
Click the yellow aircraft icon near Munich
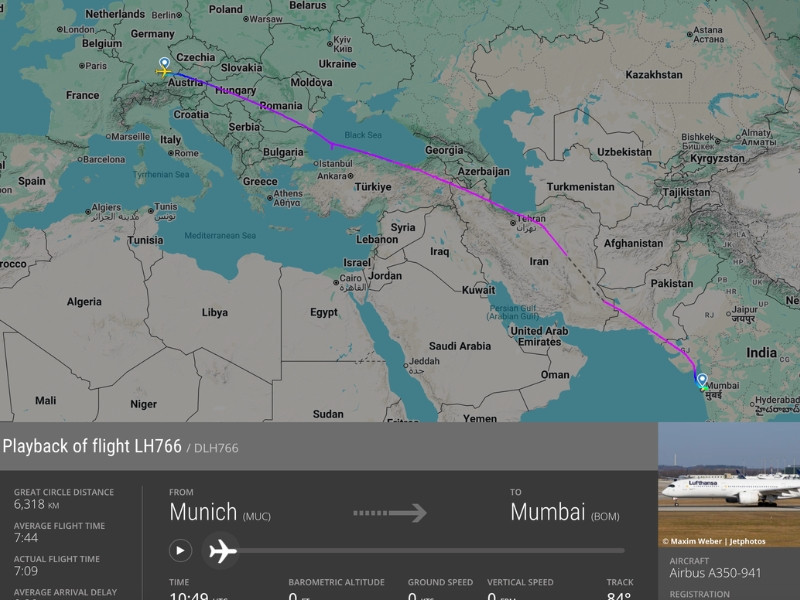point(164,73)
